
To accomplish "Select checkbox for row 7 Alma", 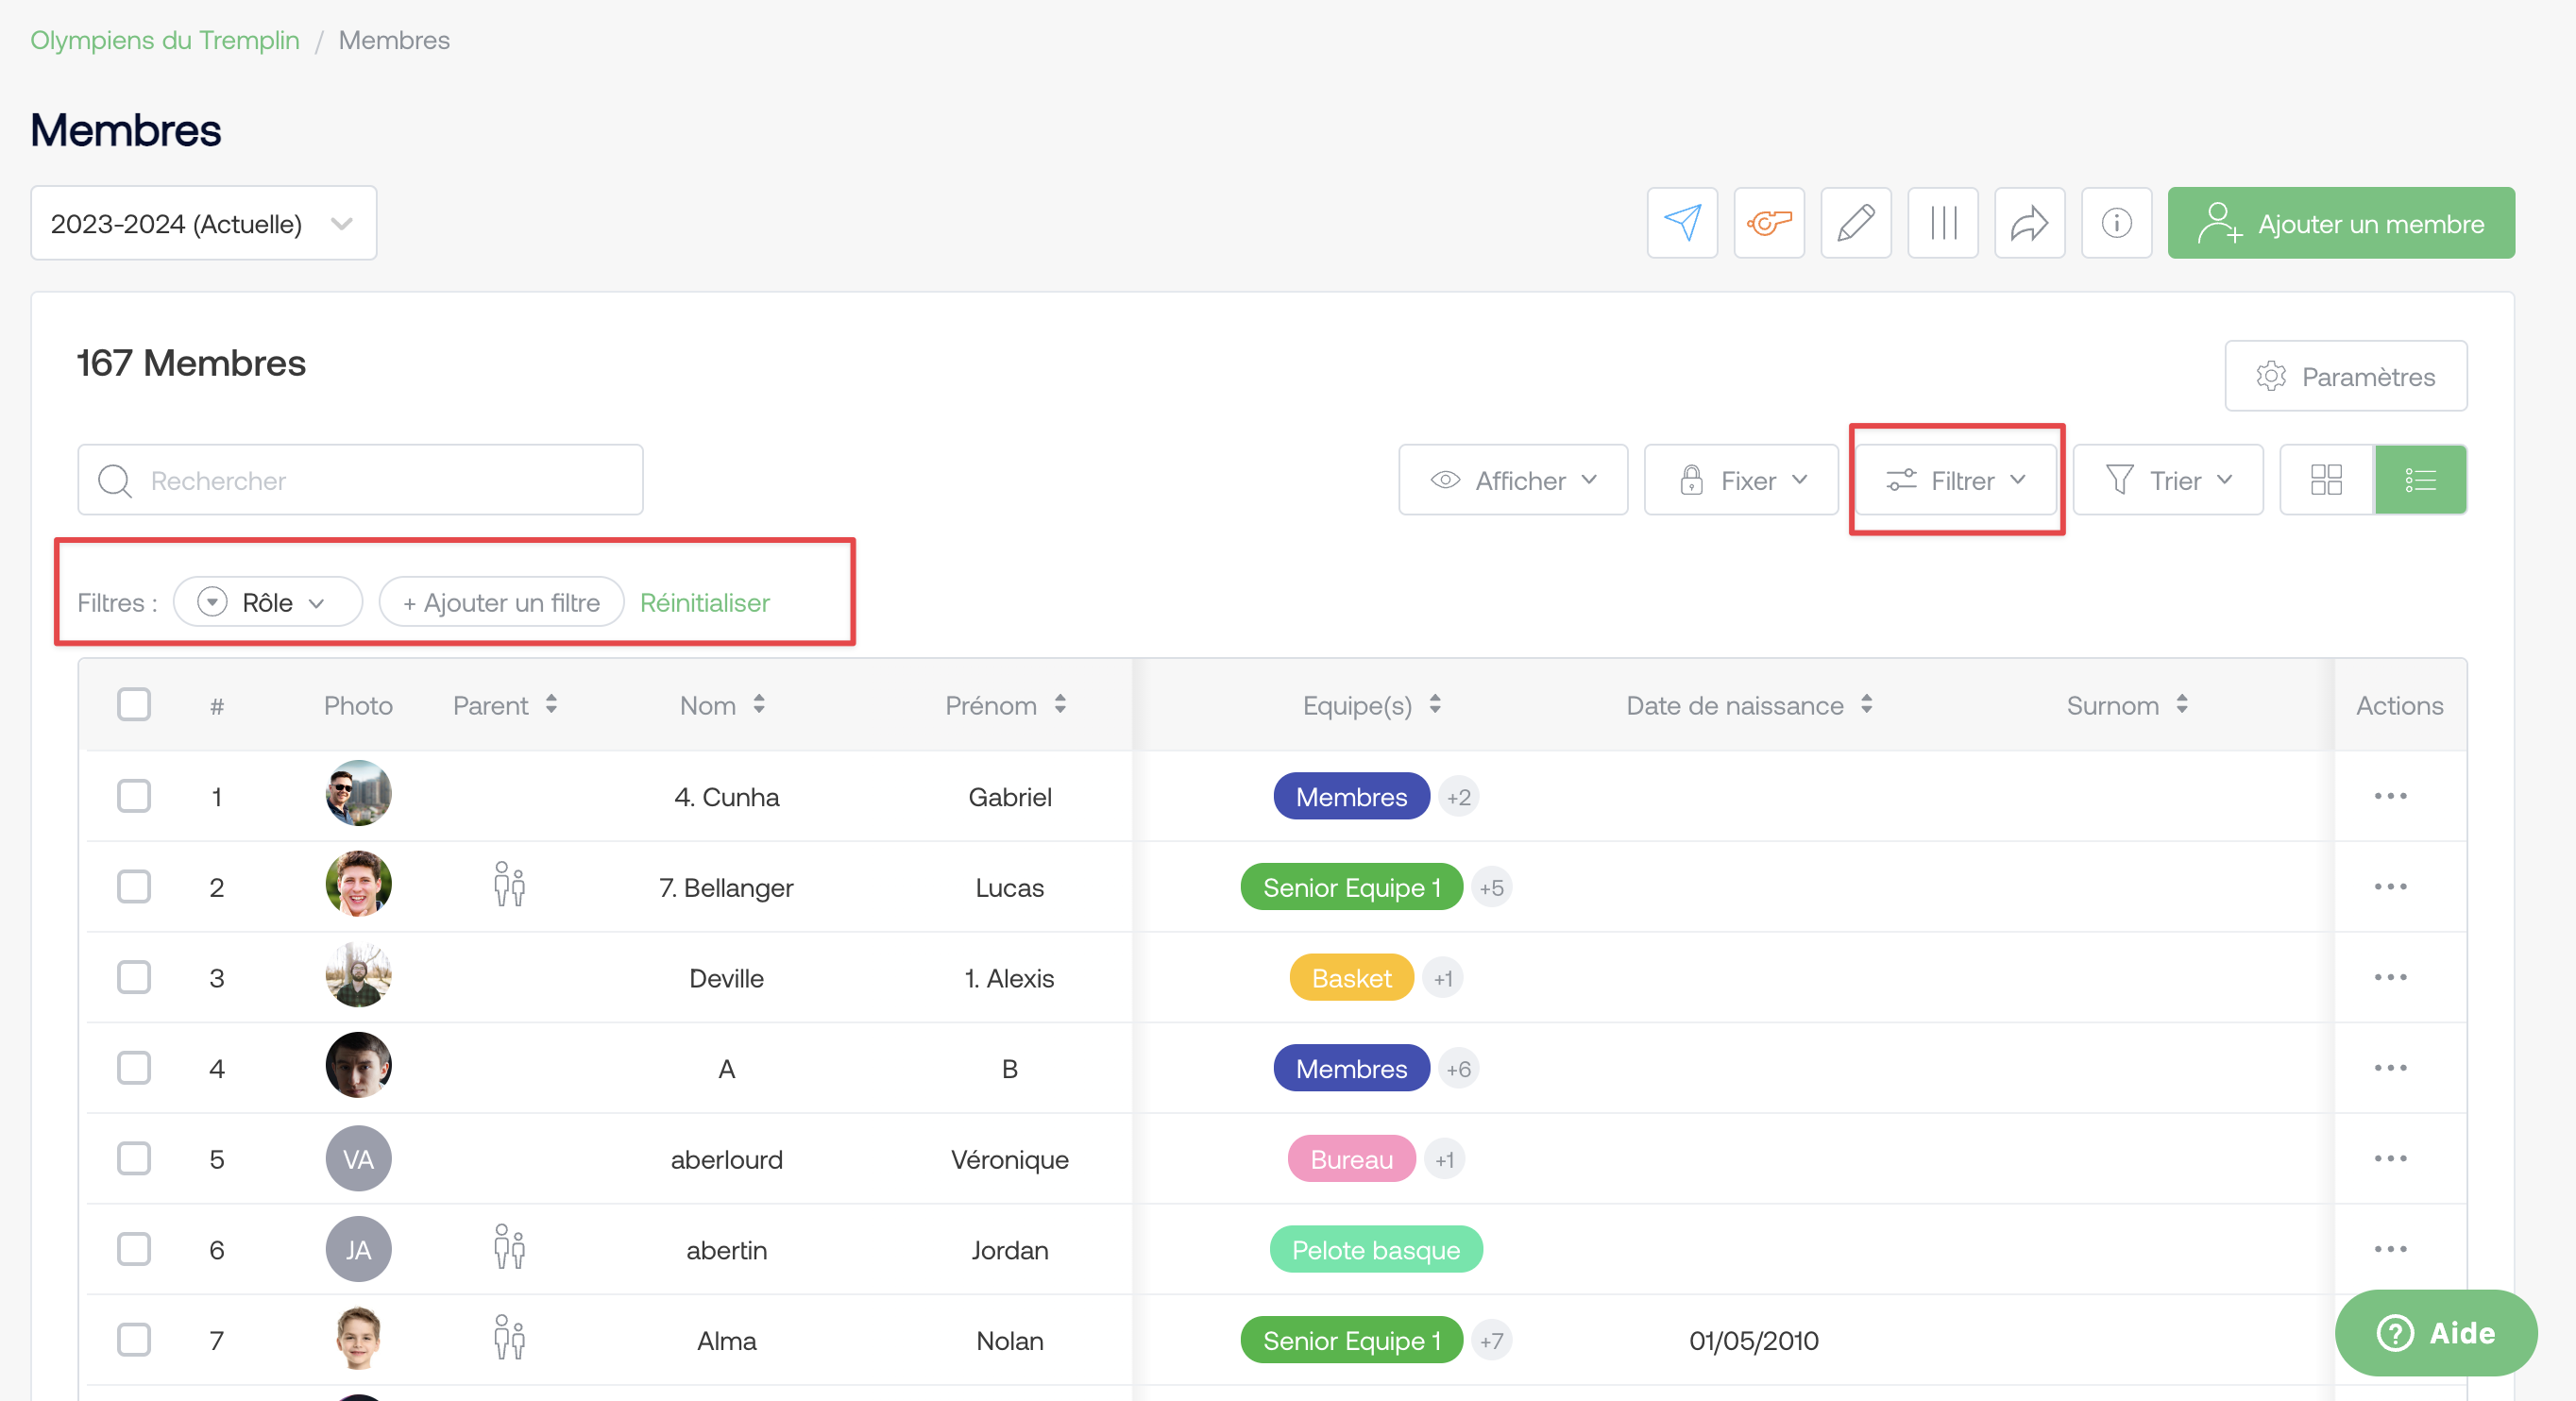I will tap(134, 1340).
